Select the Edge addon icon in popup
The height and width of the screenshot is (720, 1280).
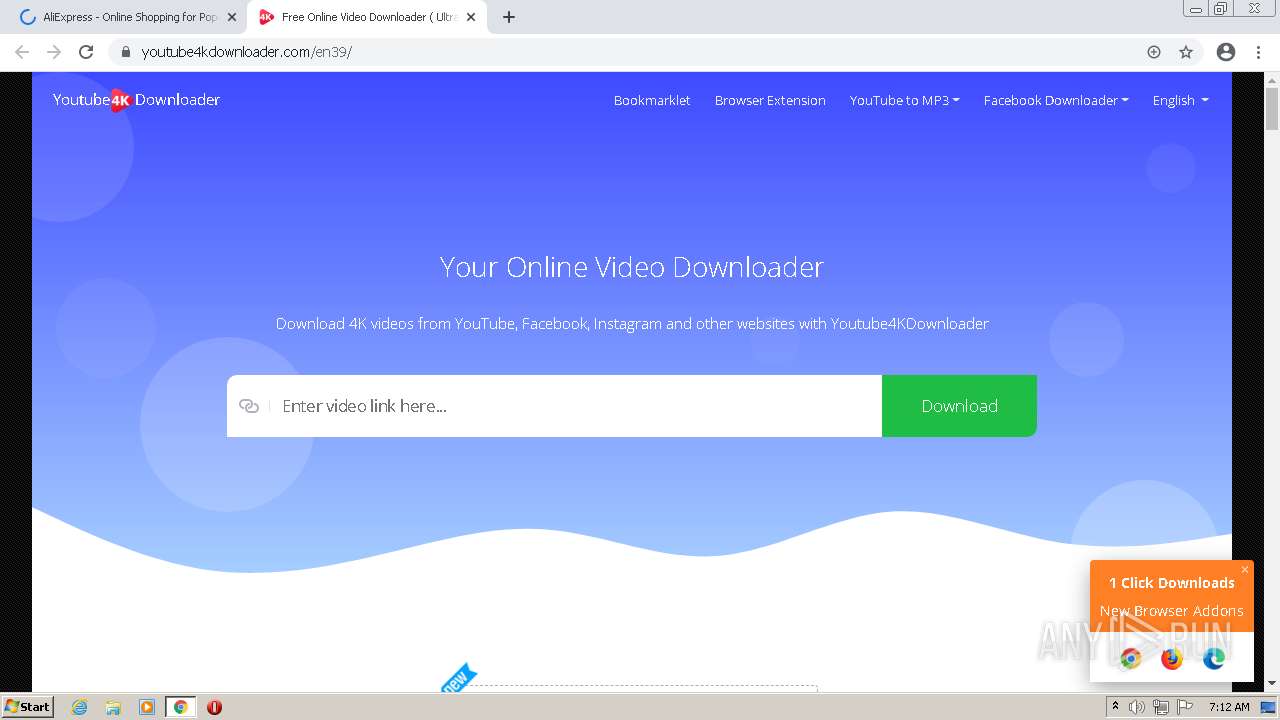[1214, 658]
